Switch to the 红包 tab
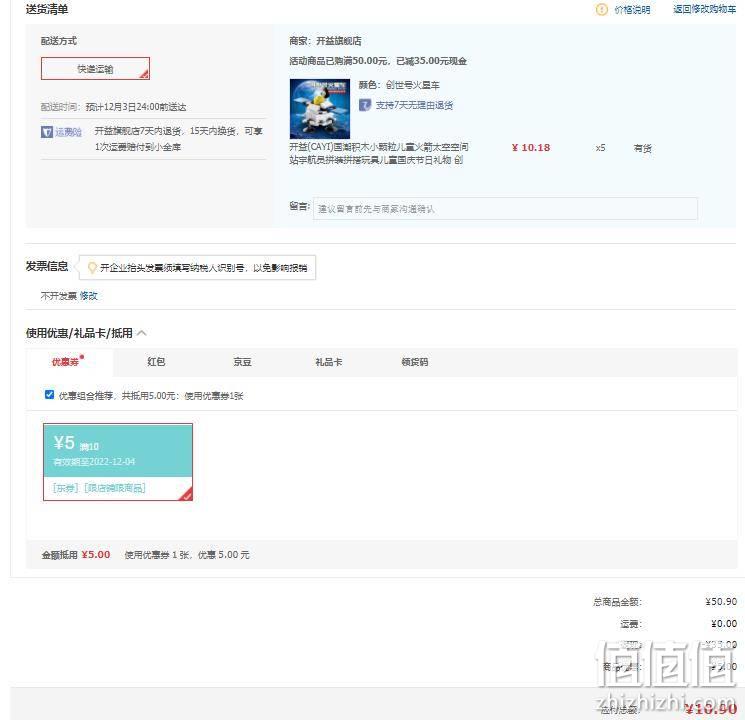Screen dimensions: 745x720 click(x=156, y=362)
